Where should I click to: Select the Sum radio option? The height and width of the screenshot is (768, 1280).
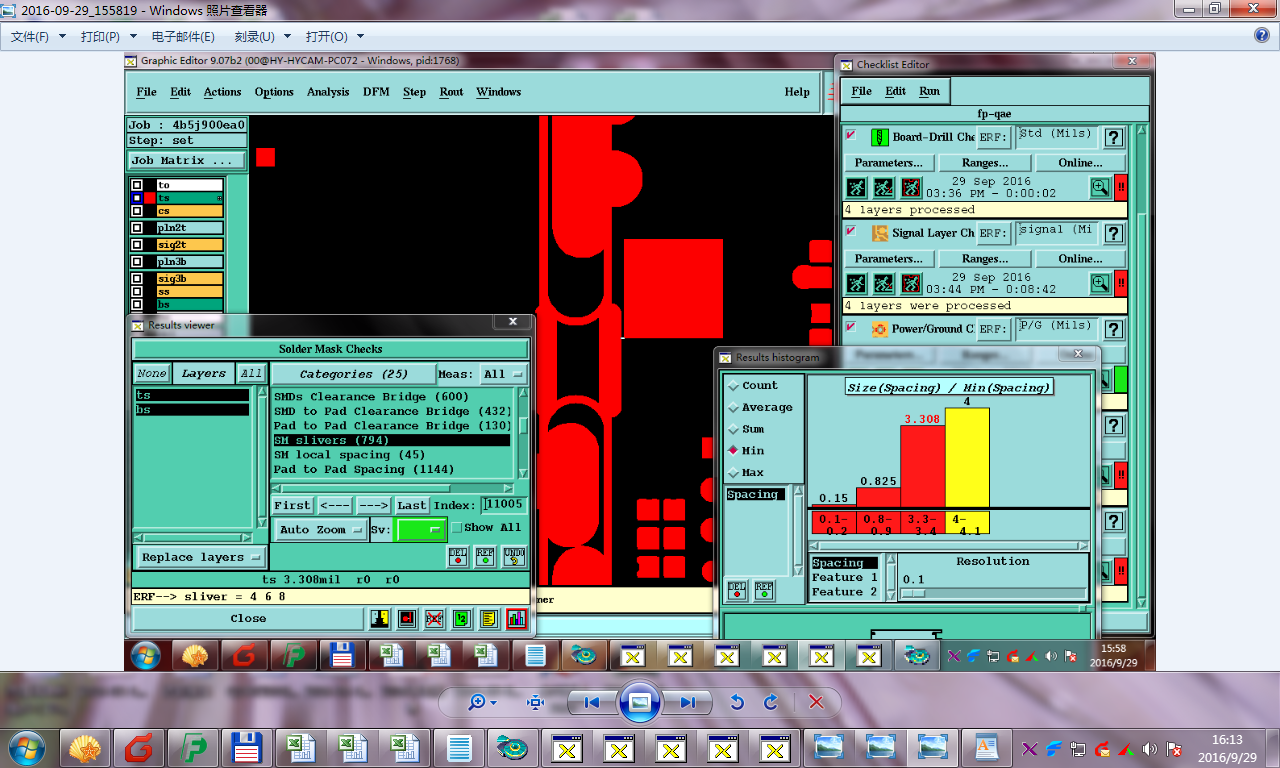click(733, 430)
